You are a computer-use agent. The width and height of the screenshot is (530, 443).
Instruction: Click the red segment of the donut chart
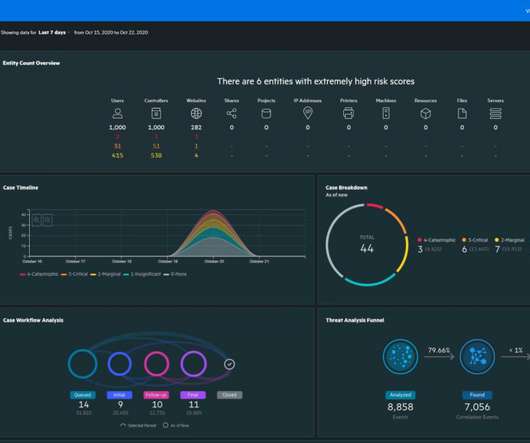pos(375,205)
